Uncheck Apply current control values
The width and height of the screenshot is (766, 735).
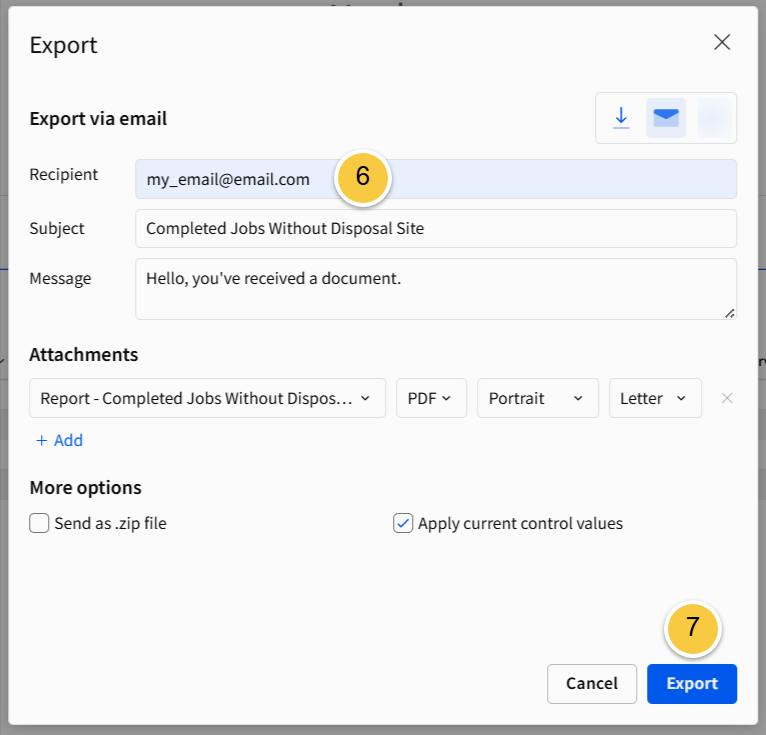(403, 523)
